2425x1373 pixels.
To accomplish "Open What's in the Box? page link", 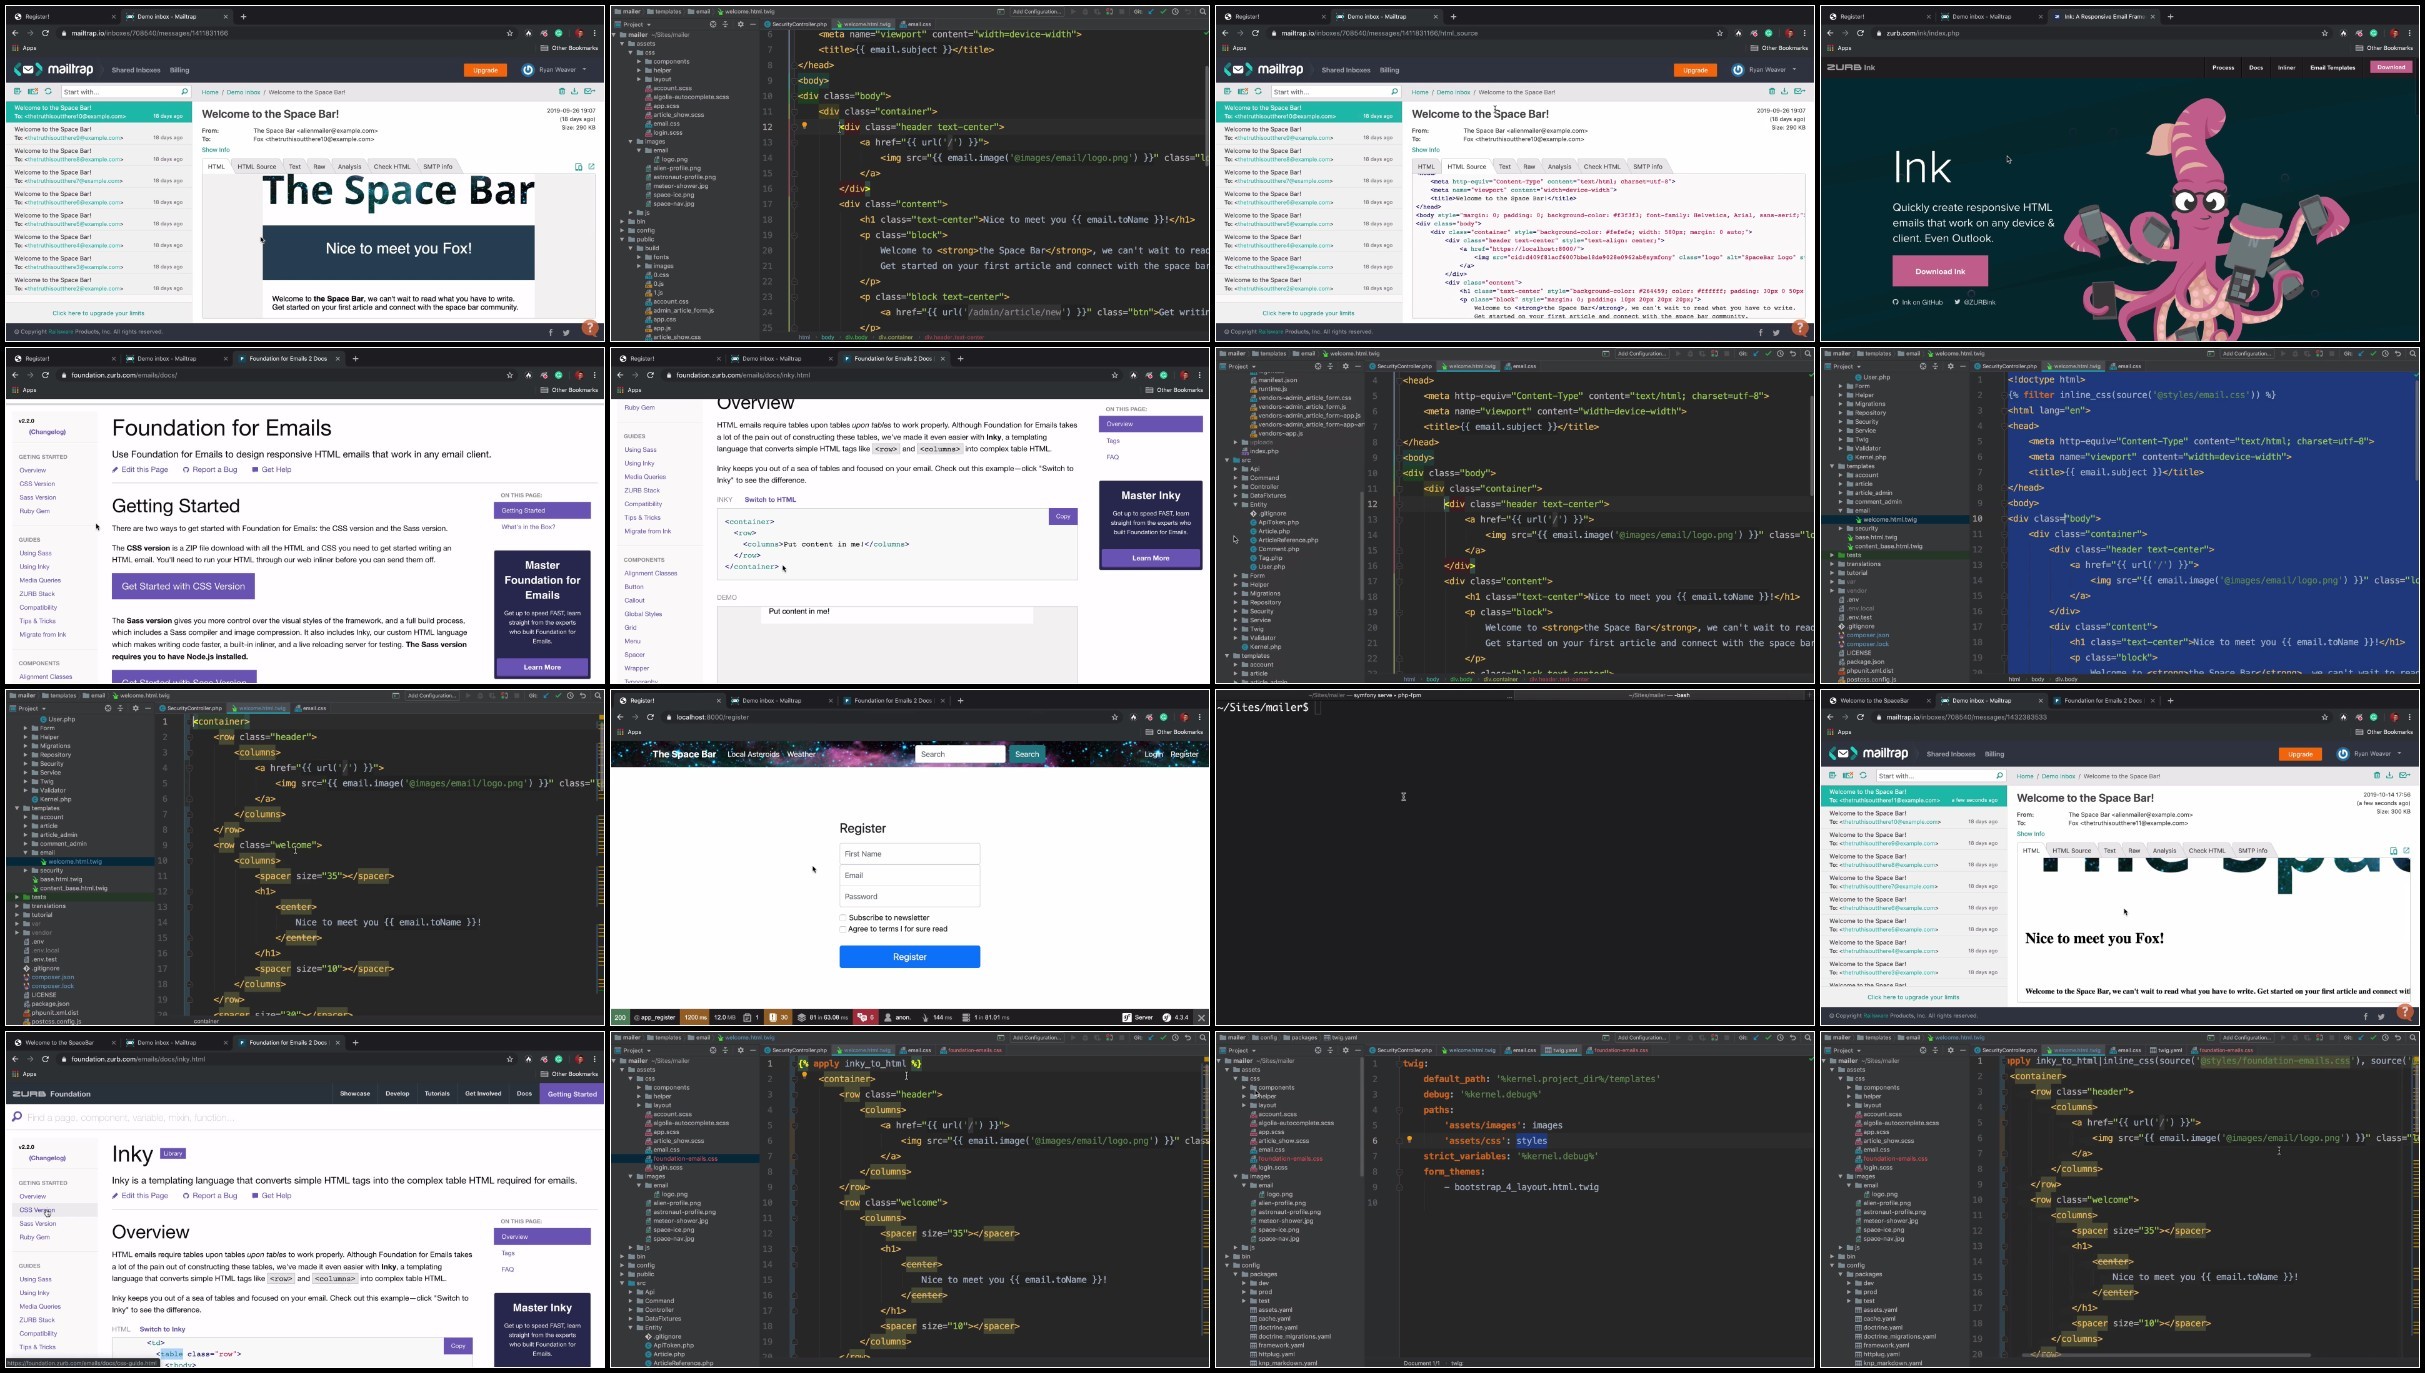I will point(528,527).
